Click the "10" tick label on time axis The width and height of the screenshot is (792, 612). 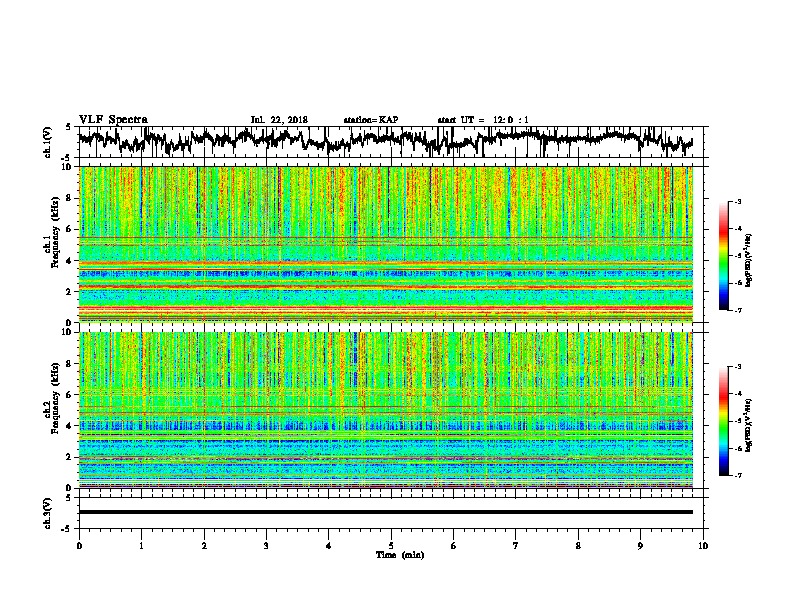[703, 546]
